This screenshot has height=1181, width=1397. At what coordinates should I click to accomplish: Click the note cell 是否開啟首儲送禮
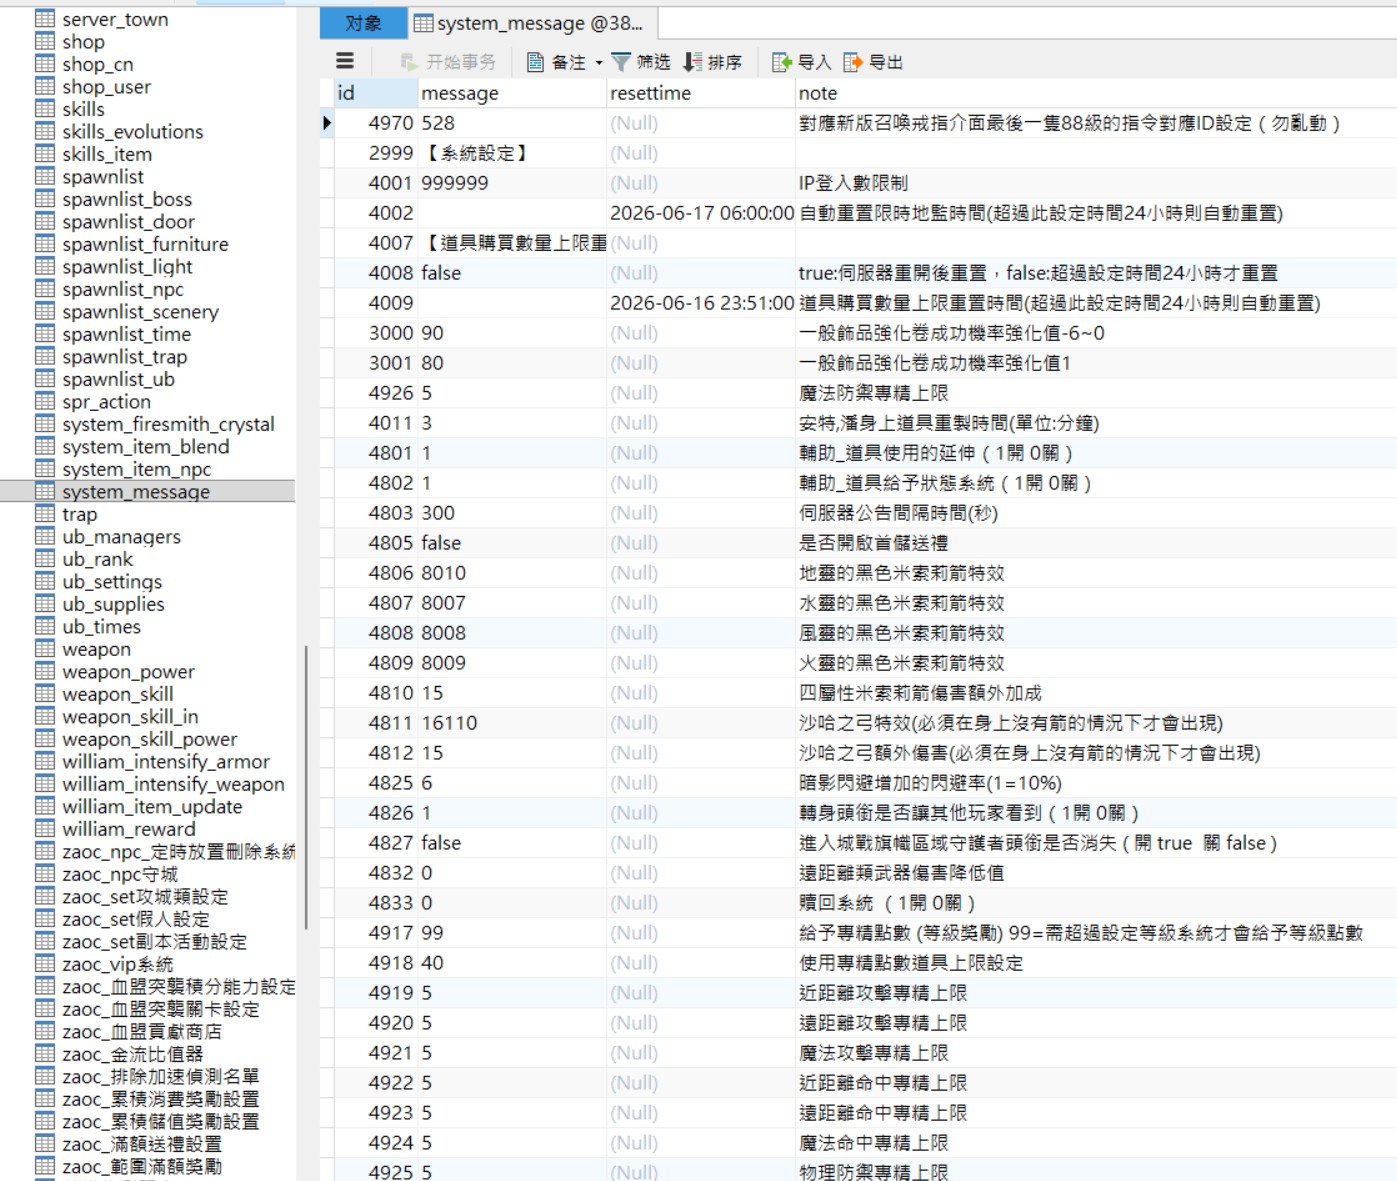pyautogui.click(x=1096, y=543)
